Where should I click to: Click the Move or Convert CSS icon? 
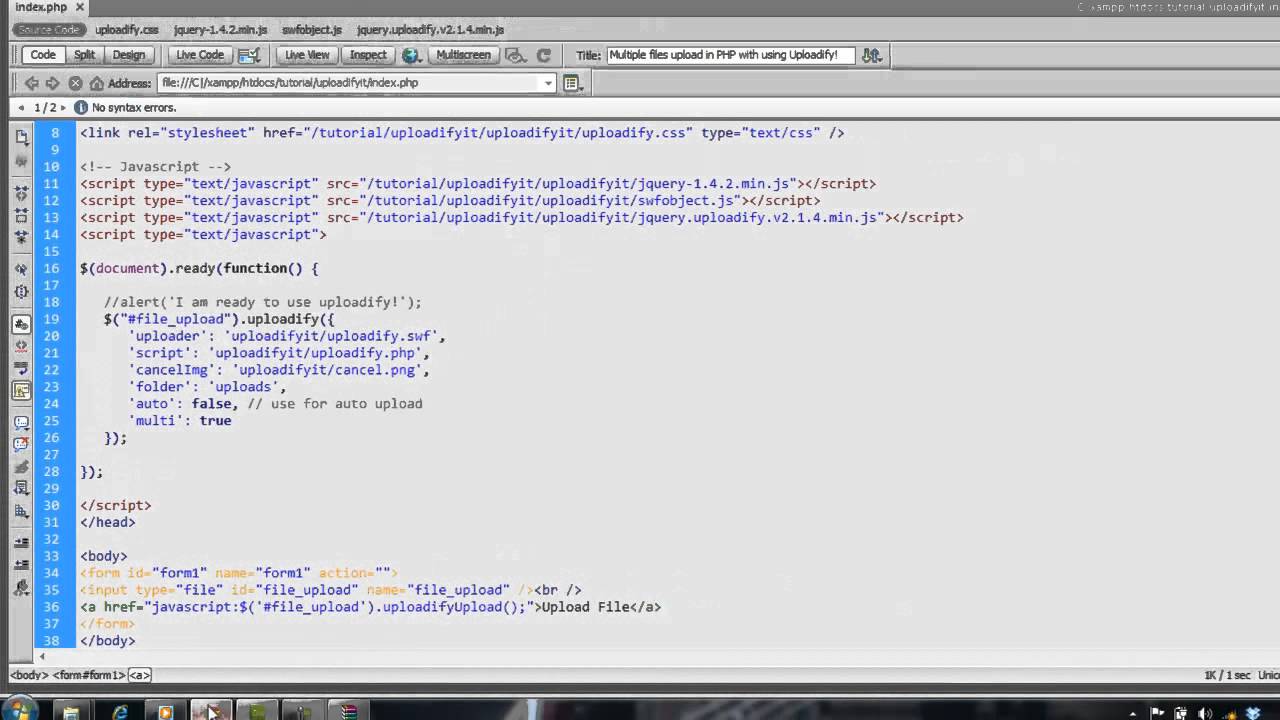(x=21, y=511)
